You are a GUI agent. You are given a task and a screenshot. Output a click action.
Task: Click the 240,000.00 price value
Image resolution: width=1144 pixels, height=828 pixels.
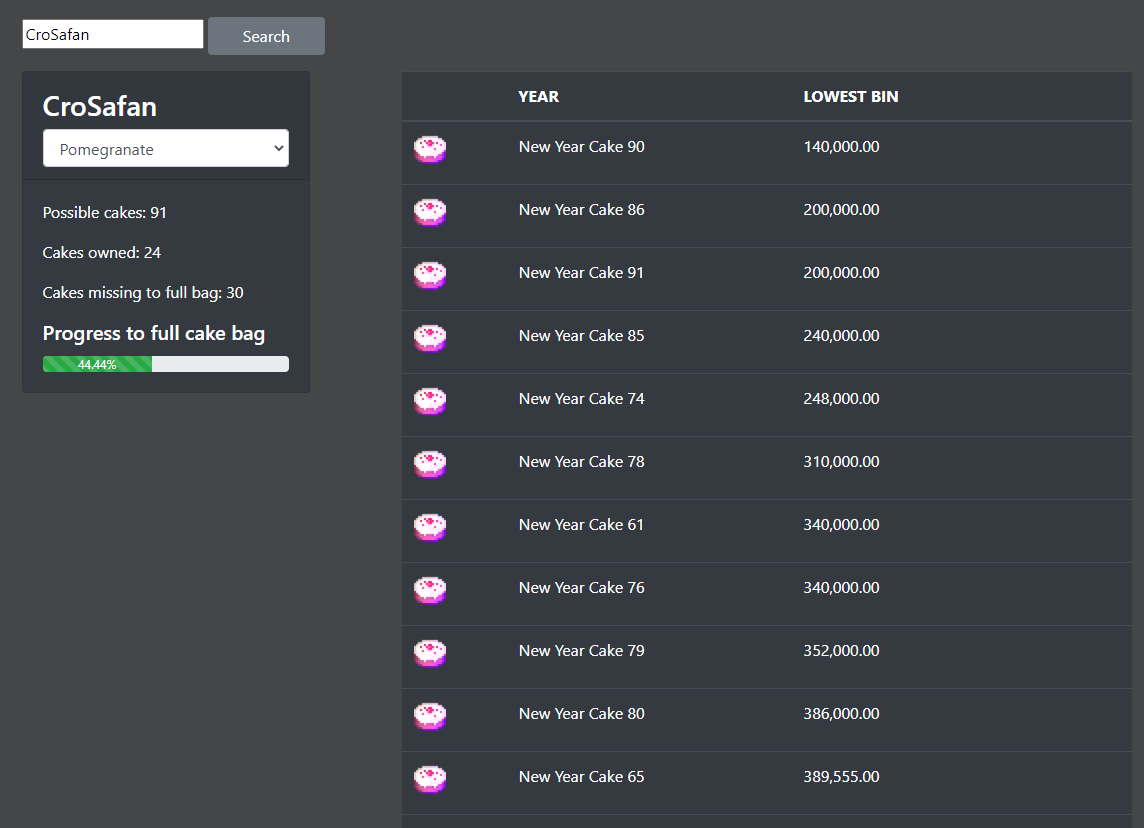(x=841, y=336)
